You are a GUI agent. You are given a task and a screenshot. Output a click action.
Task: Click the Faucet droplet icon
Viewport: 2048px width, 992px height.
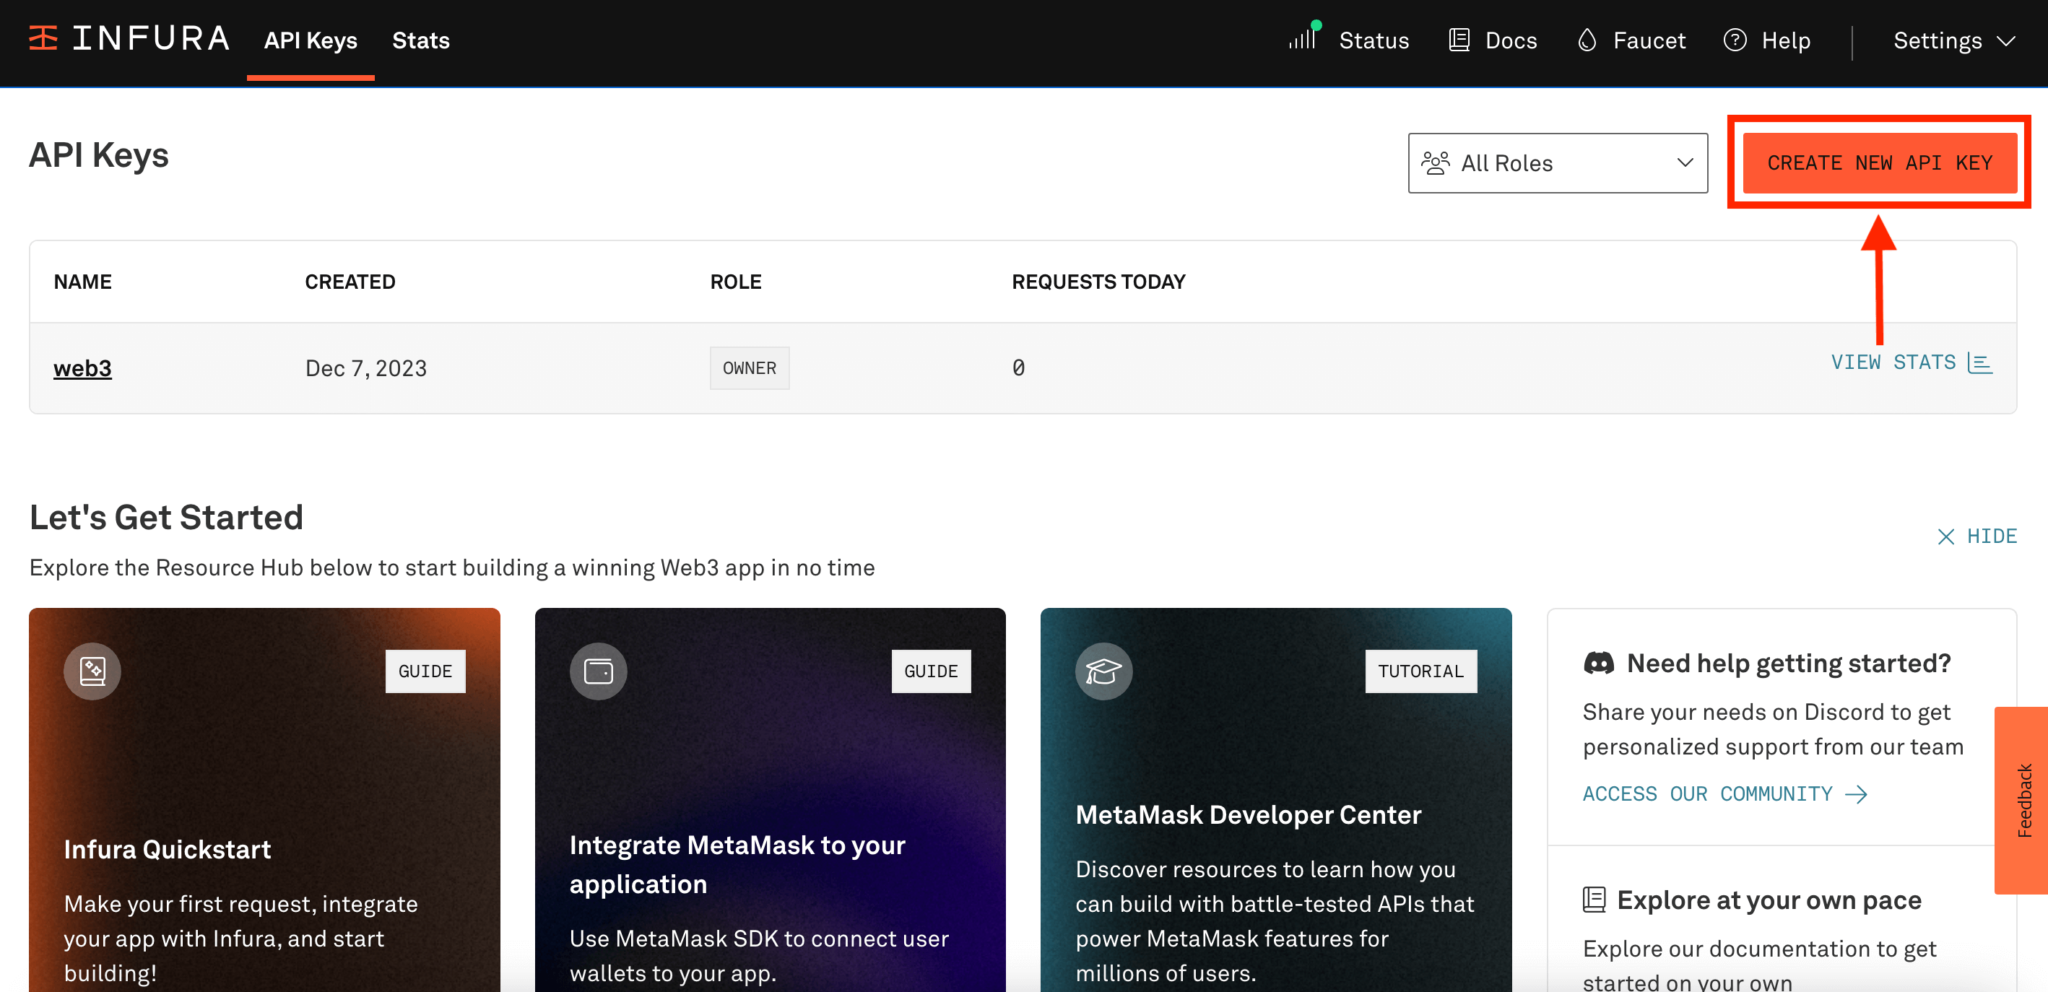1588,40
